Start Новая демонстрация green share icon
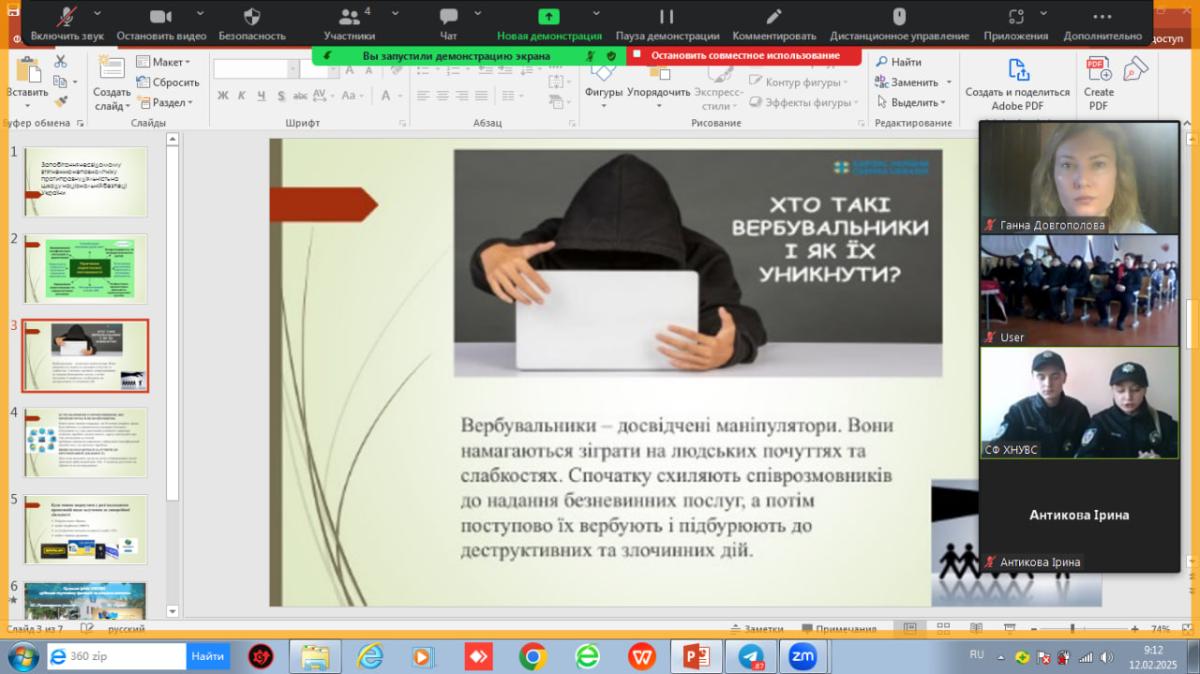 [549, 16]
